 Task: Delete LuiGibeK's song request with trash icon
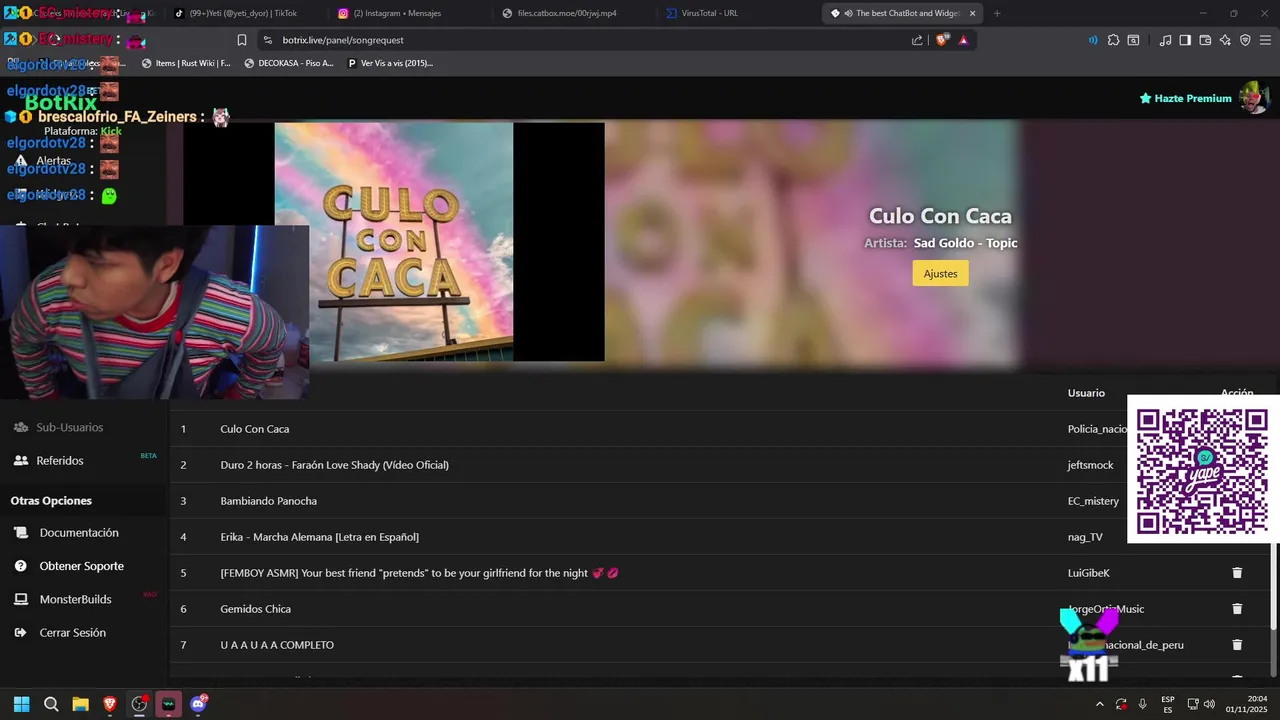(1237, 573)
